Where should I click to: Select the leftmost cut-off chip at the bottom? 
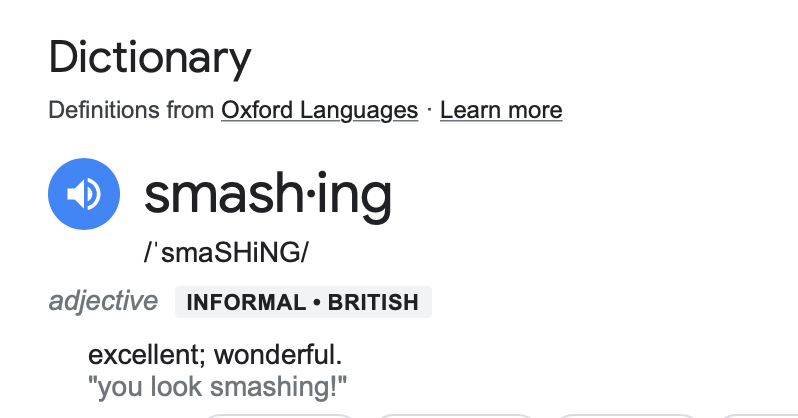pos(280,414)
